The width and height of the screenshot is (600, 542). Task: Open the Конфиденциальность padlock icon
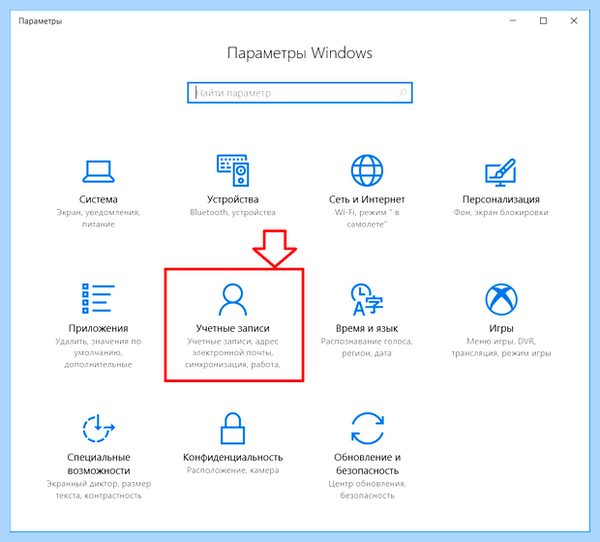[x=233, y=428]
